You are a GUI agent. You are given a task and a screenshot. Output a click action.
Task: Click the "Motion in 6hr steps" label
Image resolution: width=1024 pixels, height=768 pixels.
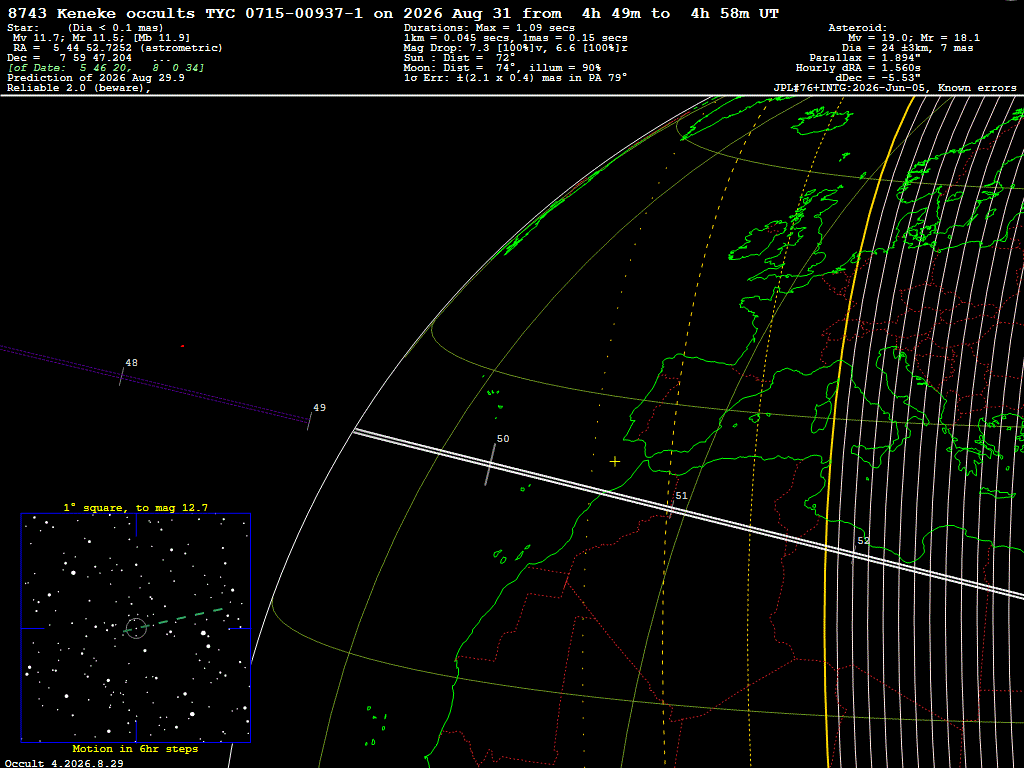(x=135, y=748)
